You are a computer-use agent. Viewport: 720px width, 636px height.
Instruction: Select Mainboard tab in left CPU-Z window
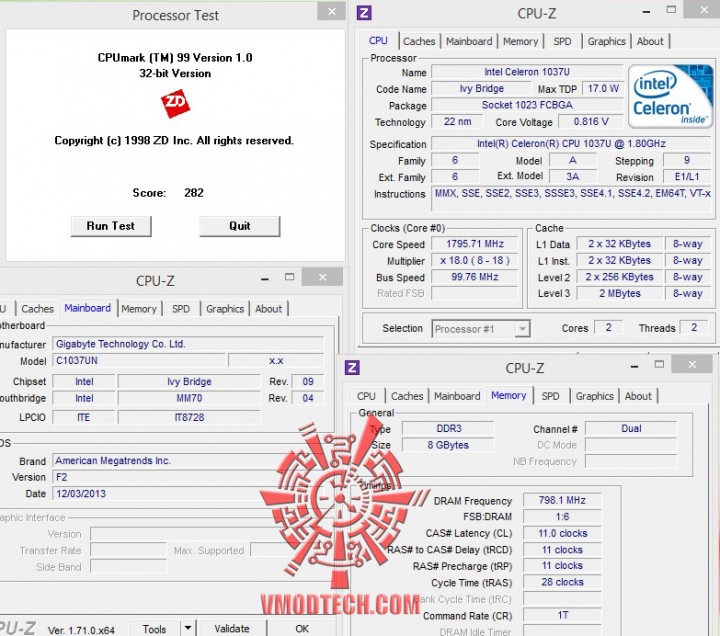[x=88, y=308]
